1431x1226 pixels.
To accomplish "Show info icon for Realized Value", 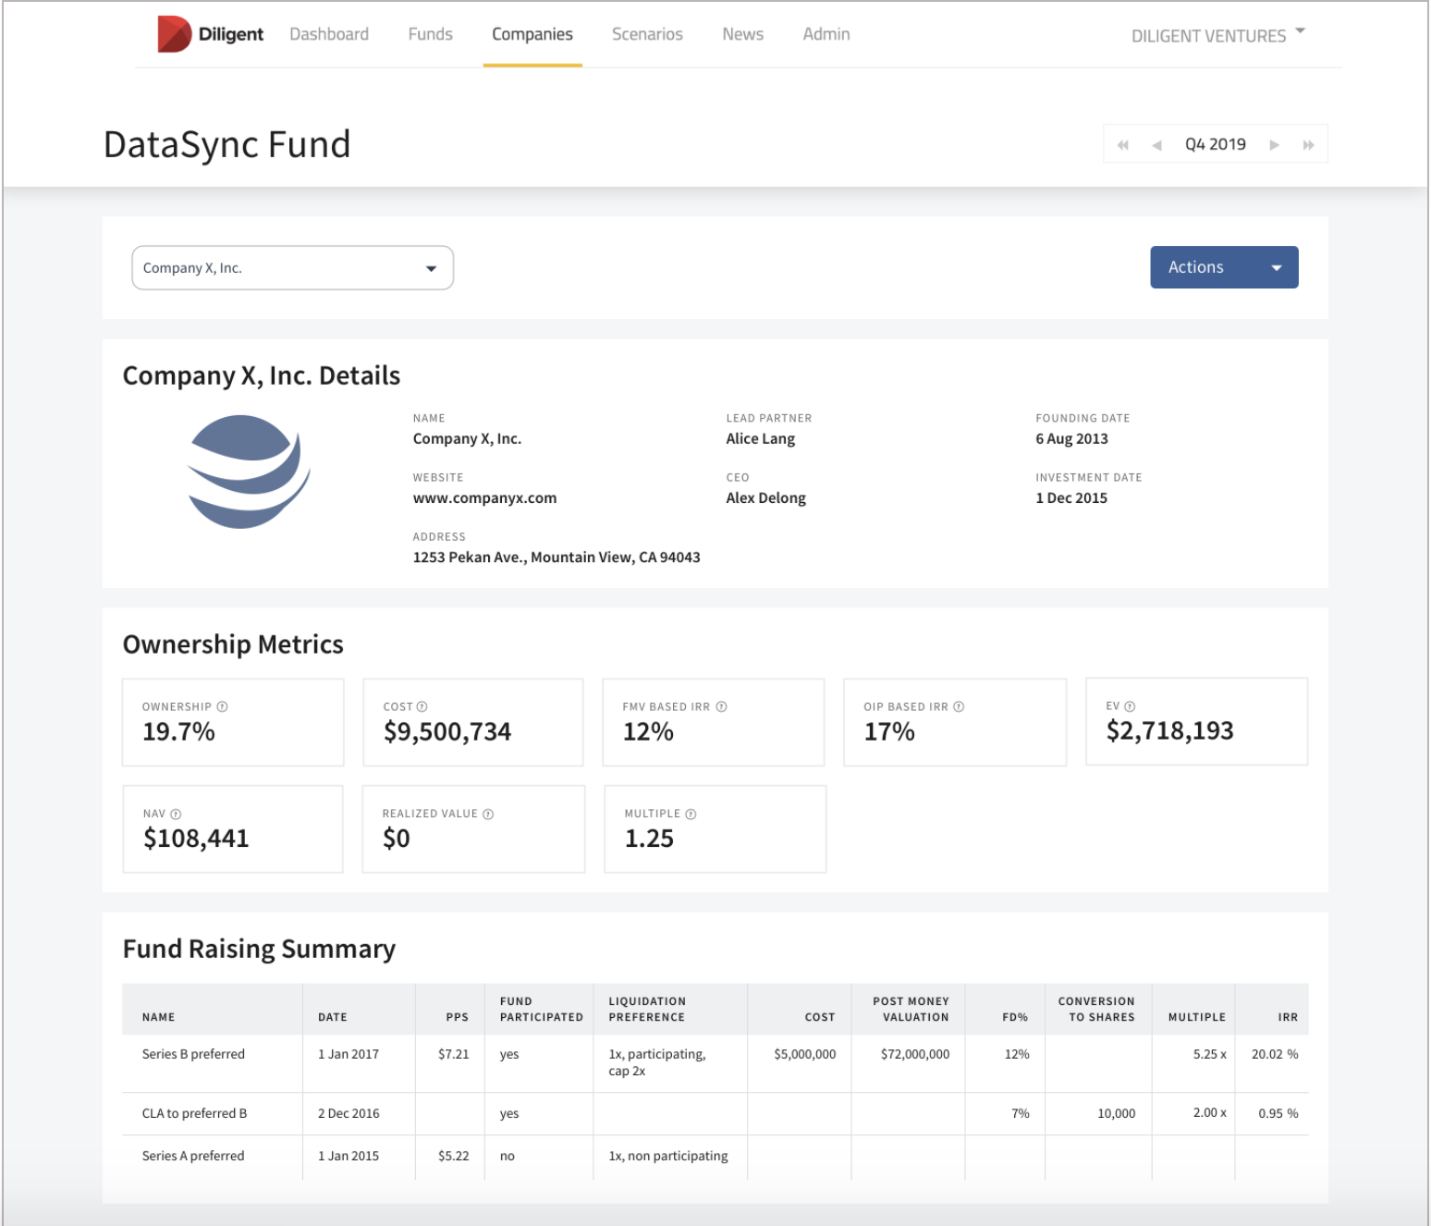I will (488, 814).
